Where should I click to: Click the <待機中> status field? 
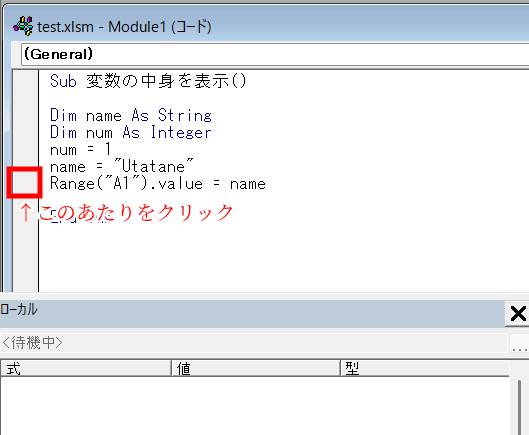click(x=253, y=343)
